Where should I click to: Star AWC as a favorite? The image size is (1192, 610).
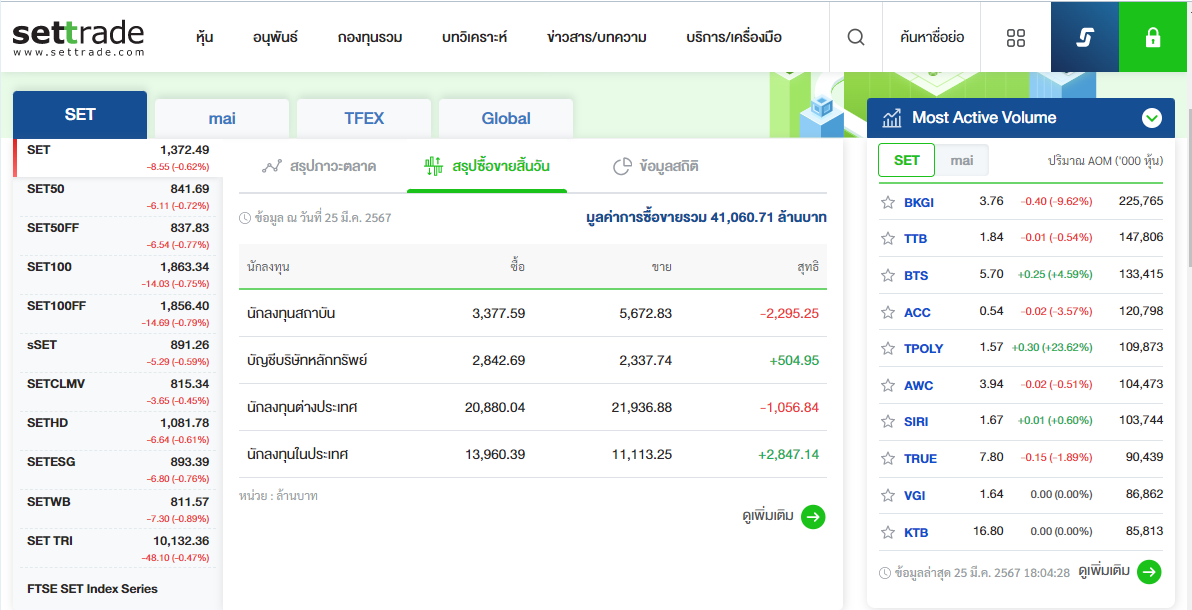[887, 385]
